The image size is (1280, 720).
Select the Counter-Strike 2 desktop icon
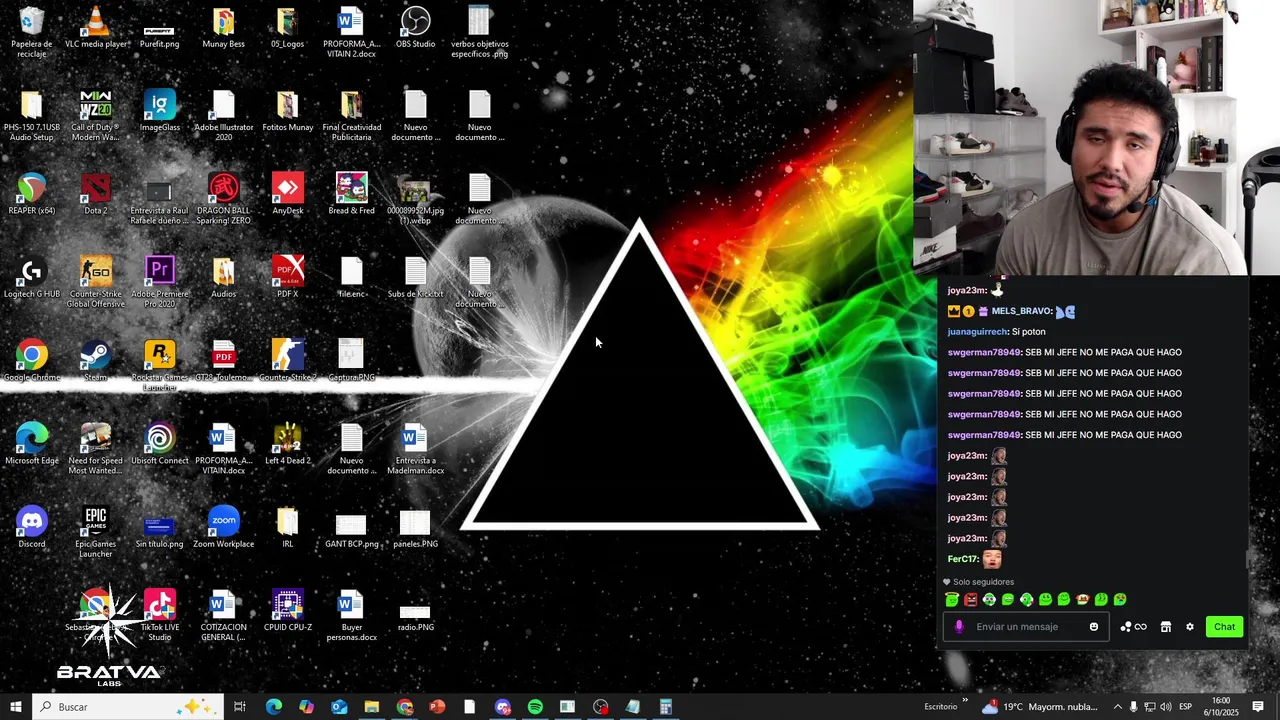point(288,361)
